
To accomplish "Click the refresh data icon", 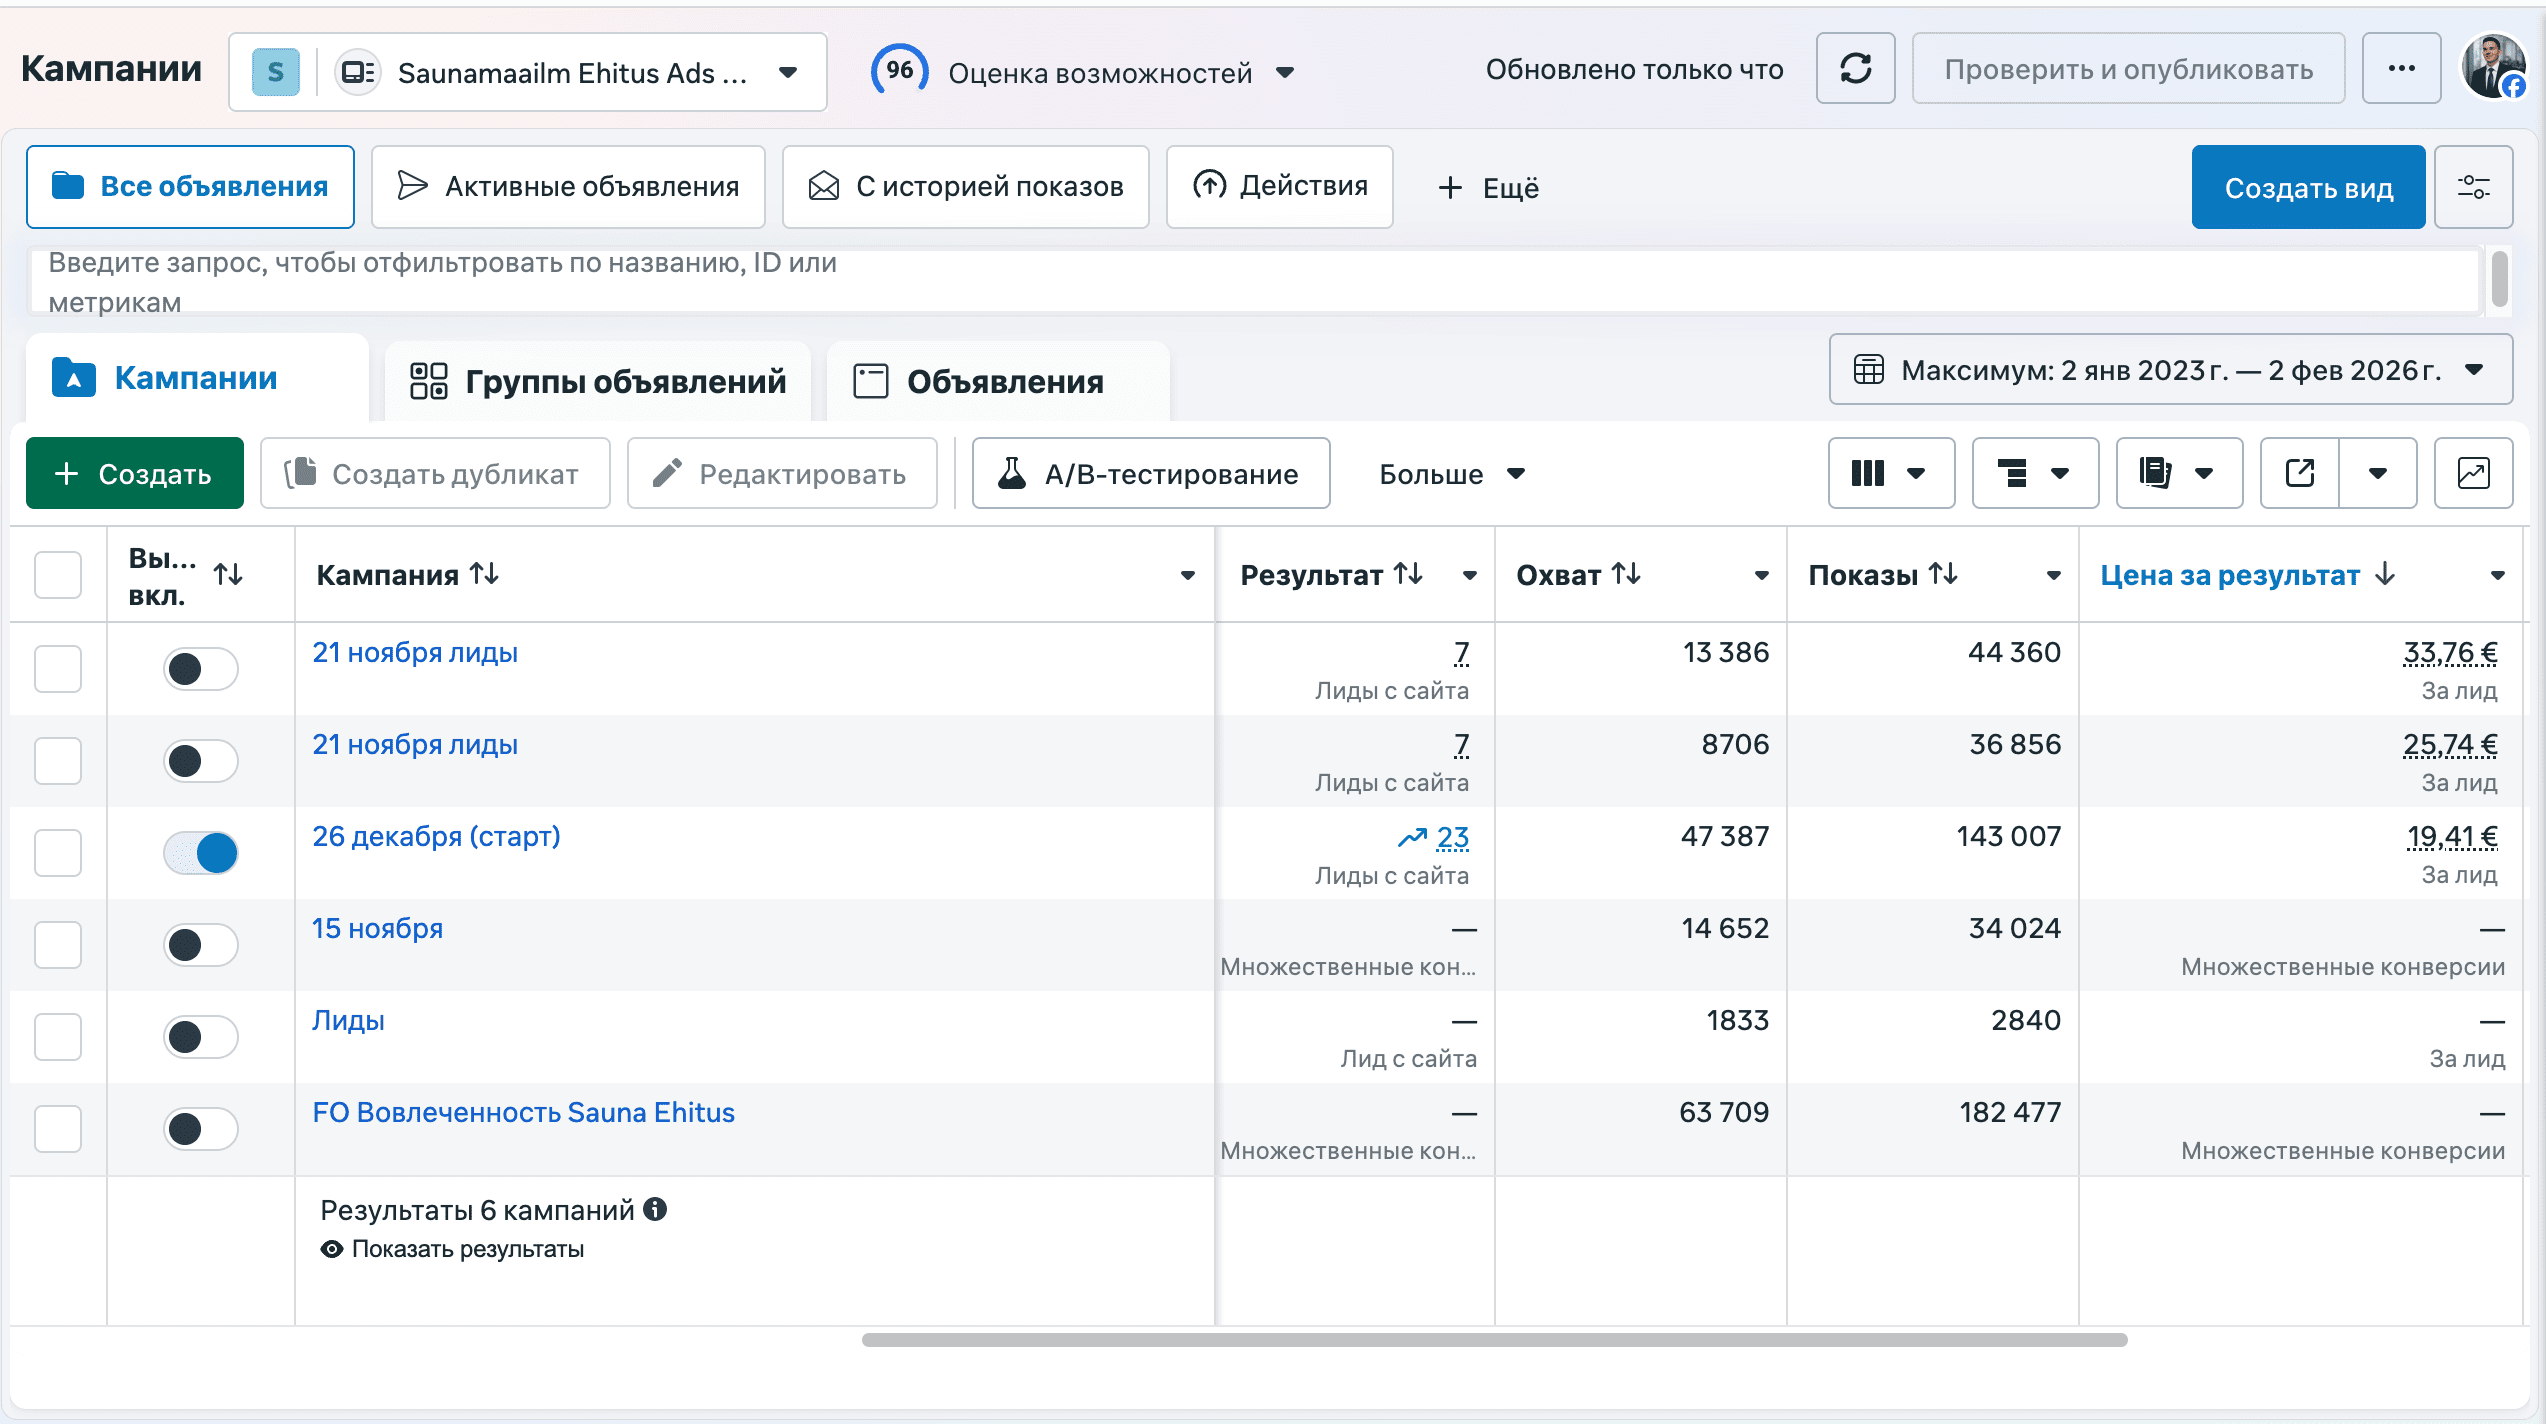I will coord(1855,69).
